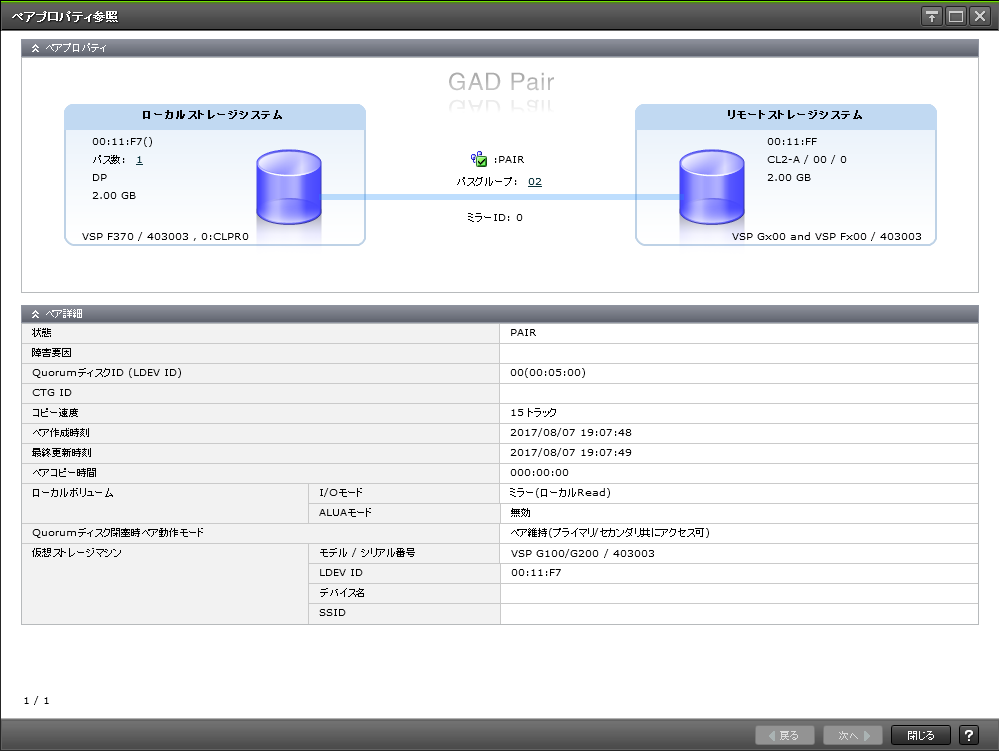
Task: Click the PAIR status icon
Action: pyautogui.click(x=479, y=159)
